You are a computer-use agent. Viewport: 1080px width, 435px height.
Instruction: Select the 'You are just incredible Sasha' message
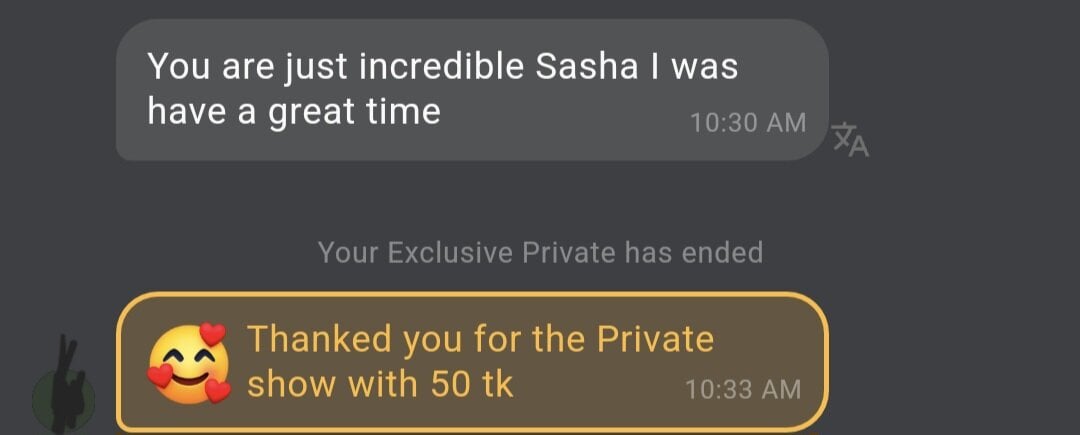tap(471, 90)
